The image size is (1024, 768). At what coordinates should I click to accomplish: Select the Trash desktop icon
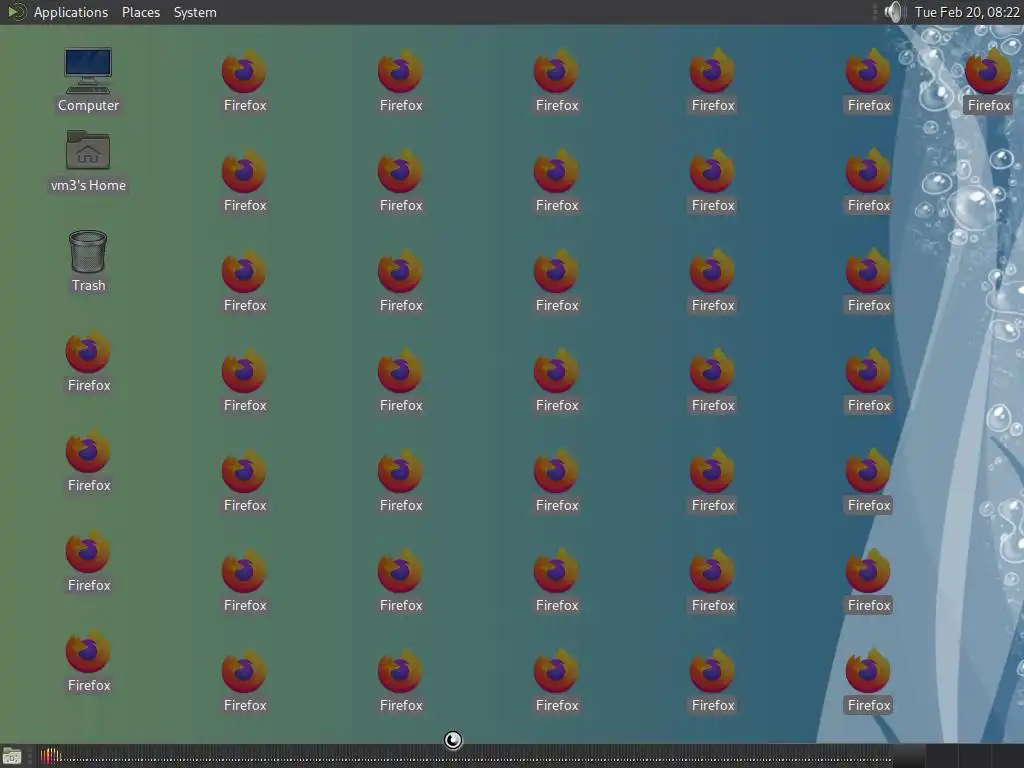point(88,261)
